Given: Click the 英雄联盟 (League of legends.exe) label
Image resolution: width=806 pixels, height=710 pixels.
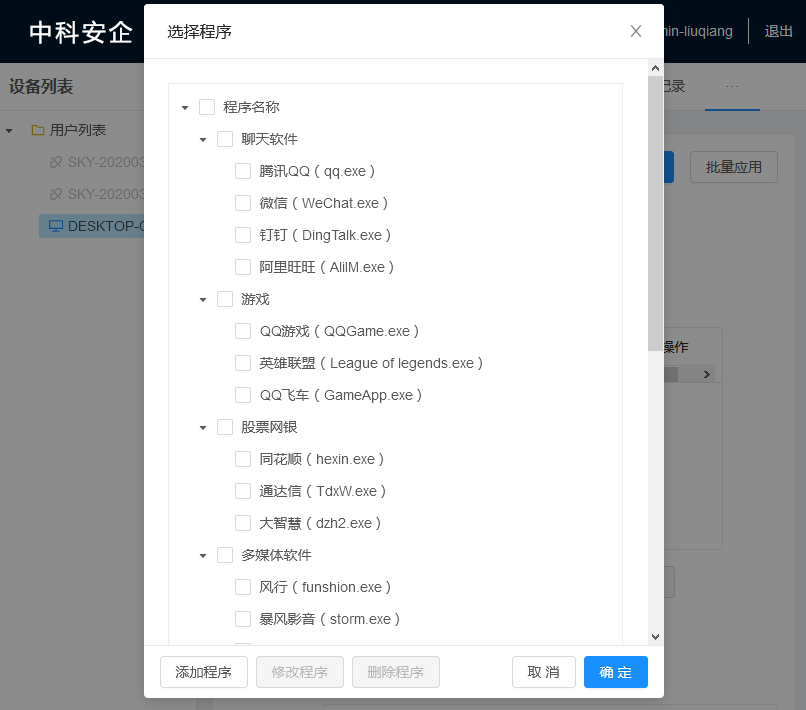Looking at the screenshot, I should click(x=371, y=363).
